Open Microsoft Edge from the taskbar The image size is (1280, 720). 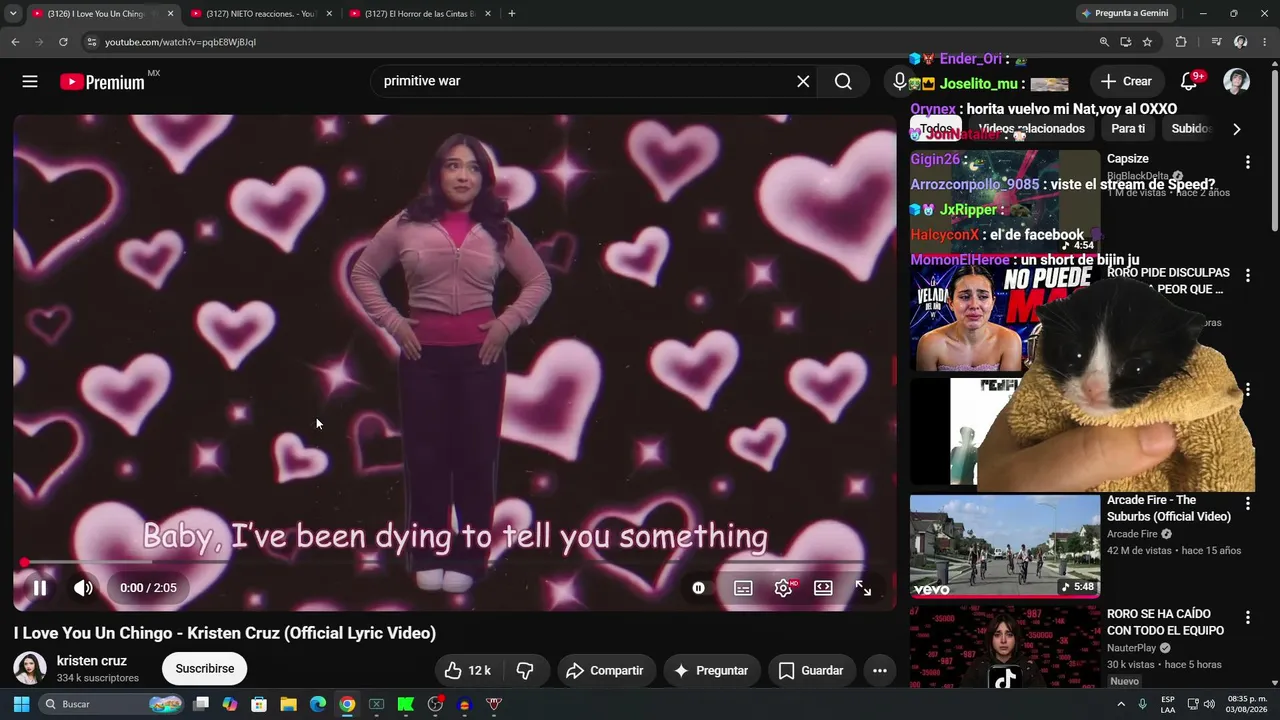tap(318, 704)
